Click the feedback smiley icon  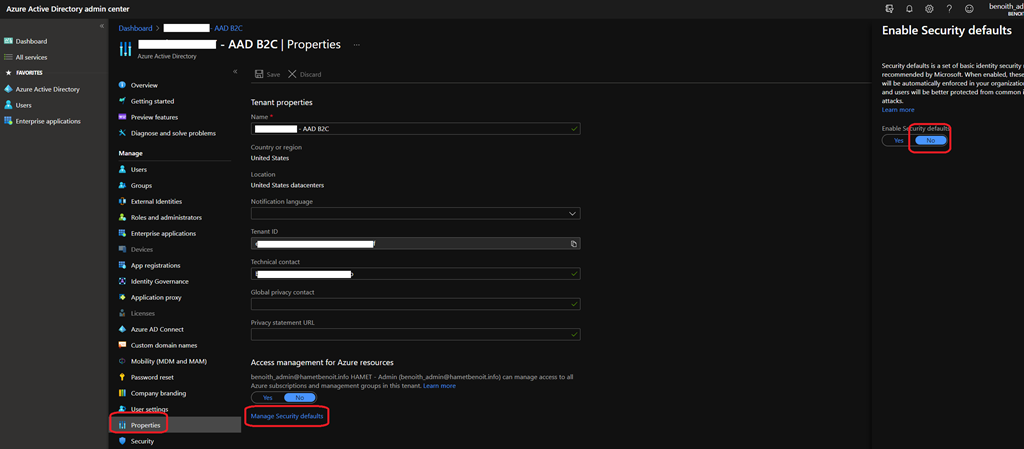click(x=969, y=9)
